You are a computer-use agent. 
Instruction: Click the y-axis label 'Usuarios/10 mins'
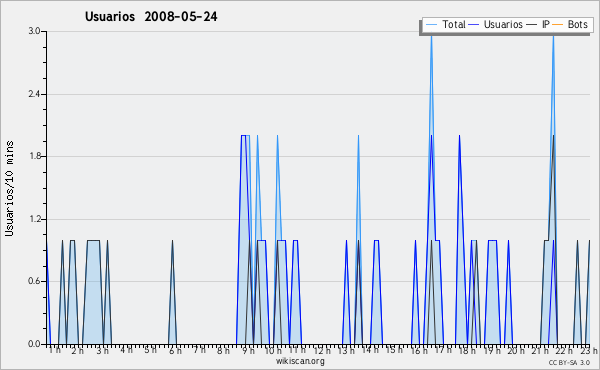pos(9,189)
